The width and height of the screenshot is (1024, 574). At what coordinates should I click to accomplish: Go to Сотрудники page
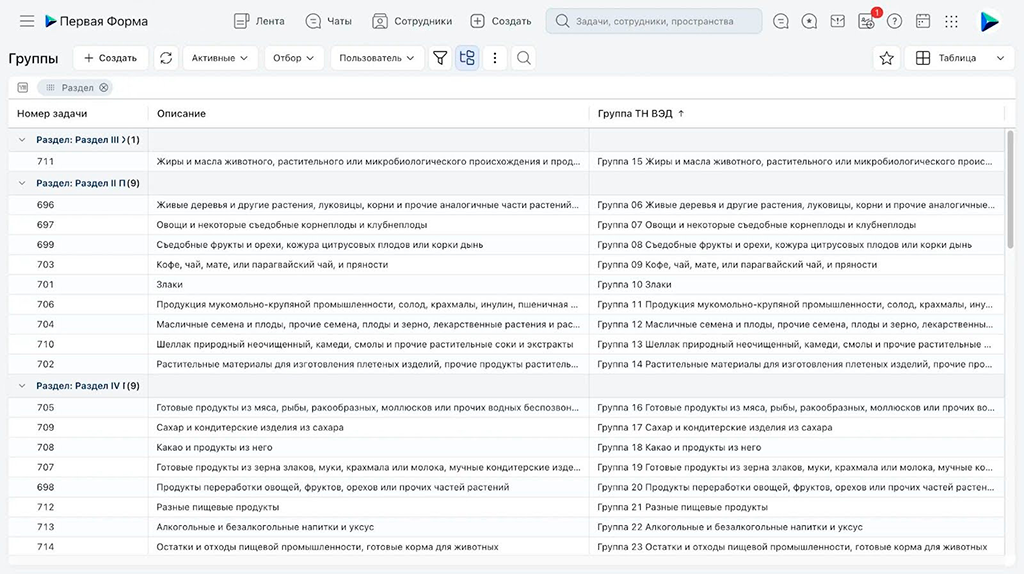412,21
